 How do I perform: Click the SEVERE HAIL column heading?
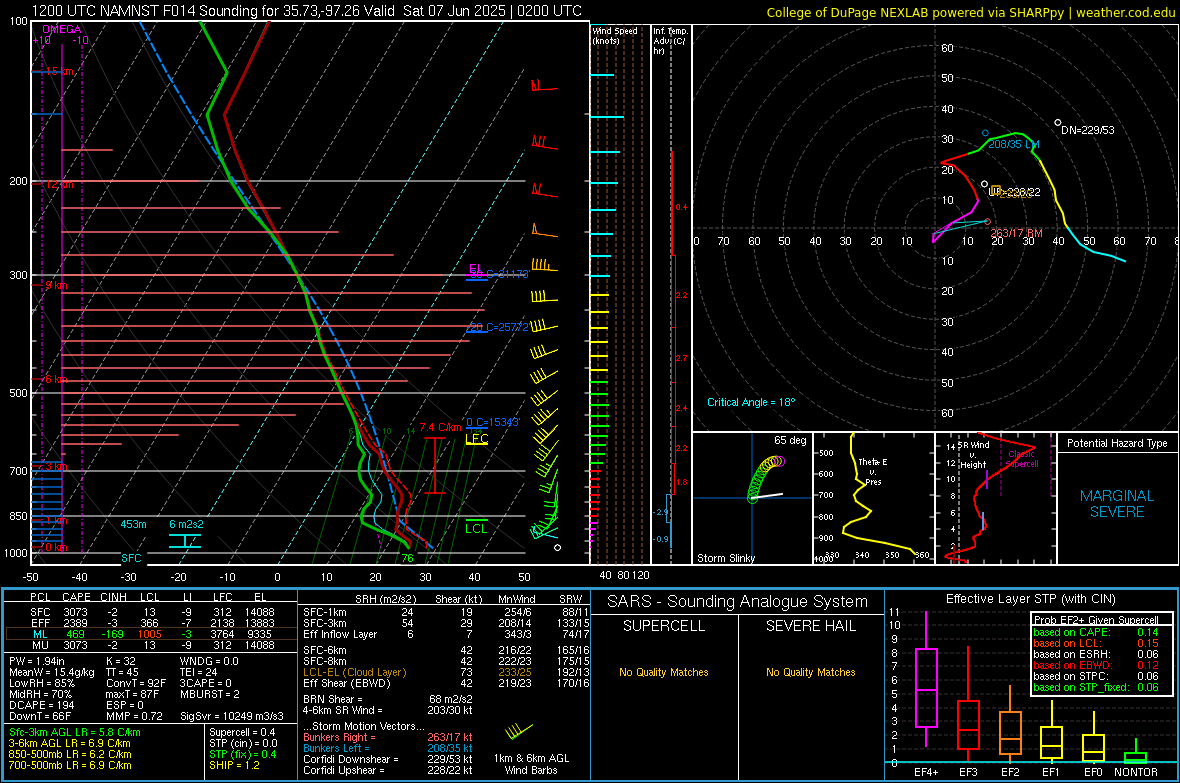[x=810, y=626]
